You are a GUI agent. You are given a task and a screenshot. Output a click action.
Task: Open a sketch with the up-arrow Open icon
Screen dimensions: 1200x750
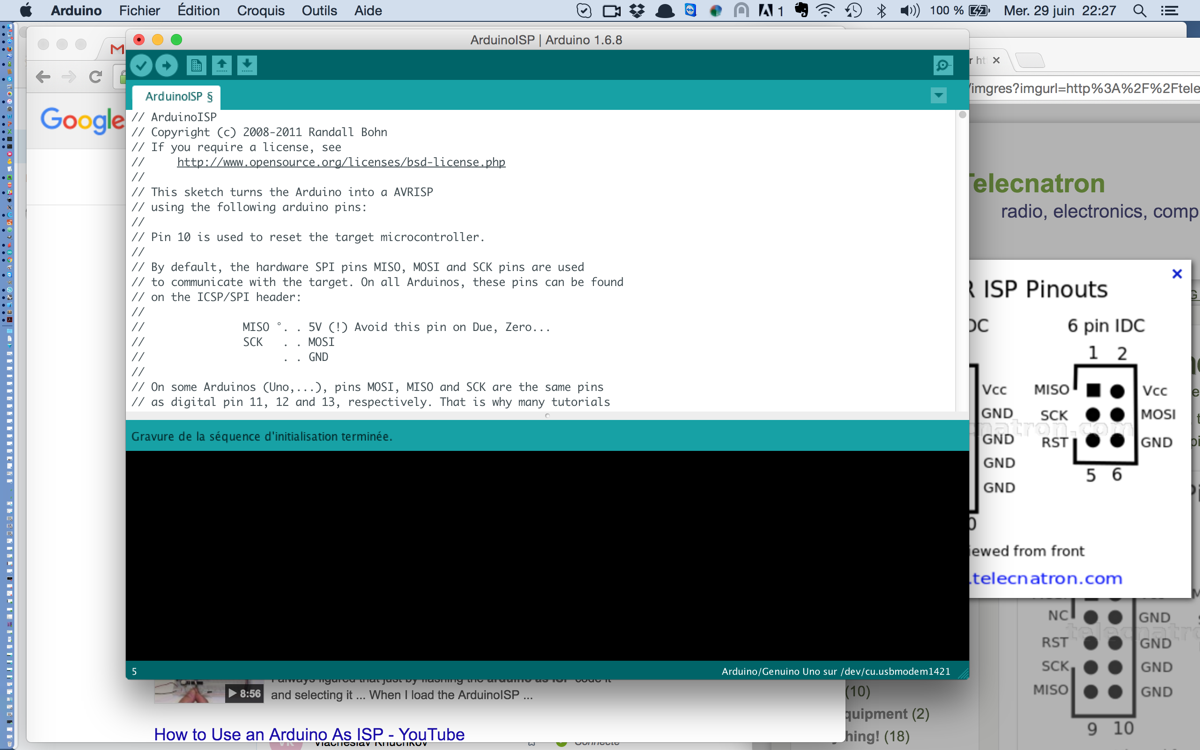222,65
